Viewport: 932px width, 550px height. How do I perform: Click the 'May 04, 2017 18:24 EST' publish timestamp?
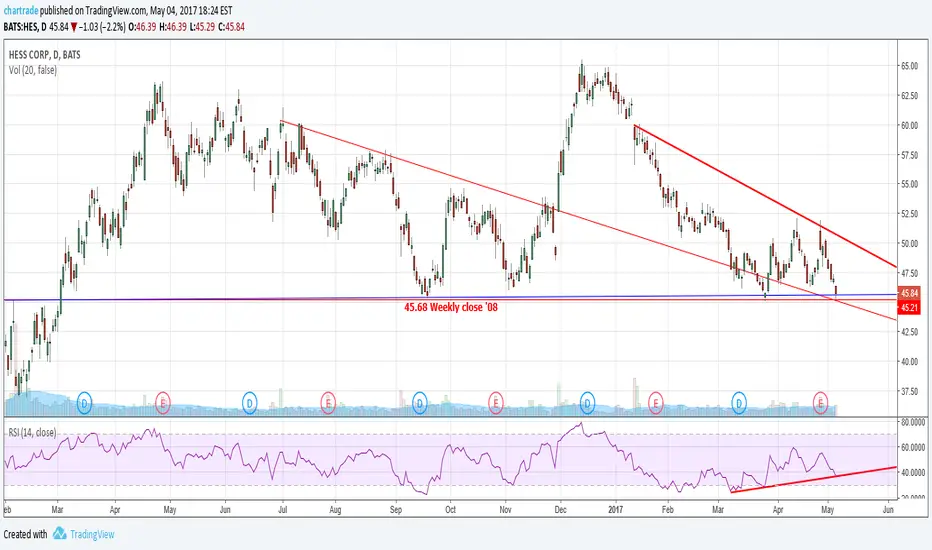tap(190, 10)
